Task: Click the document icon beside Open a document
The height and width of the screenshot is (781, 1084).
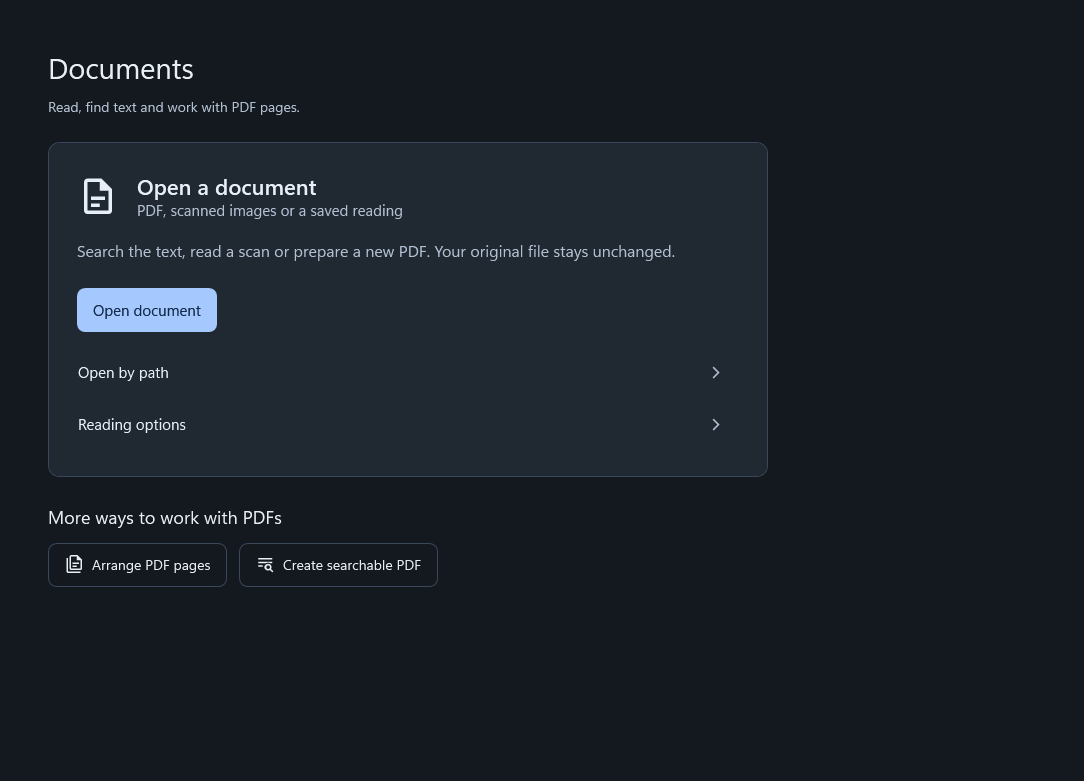Action: (x=97, y=197)
